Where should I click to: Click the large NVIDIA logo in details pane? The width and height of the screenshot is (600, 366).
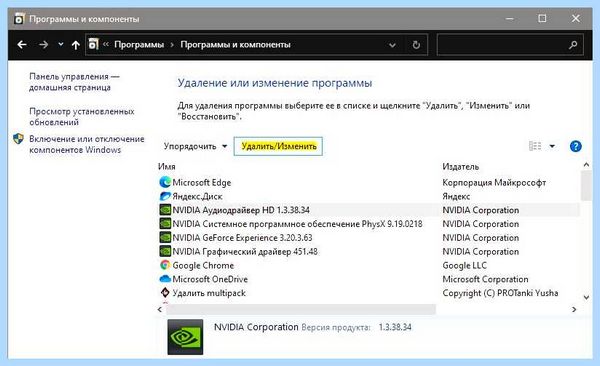[185, 337]
